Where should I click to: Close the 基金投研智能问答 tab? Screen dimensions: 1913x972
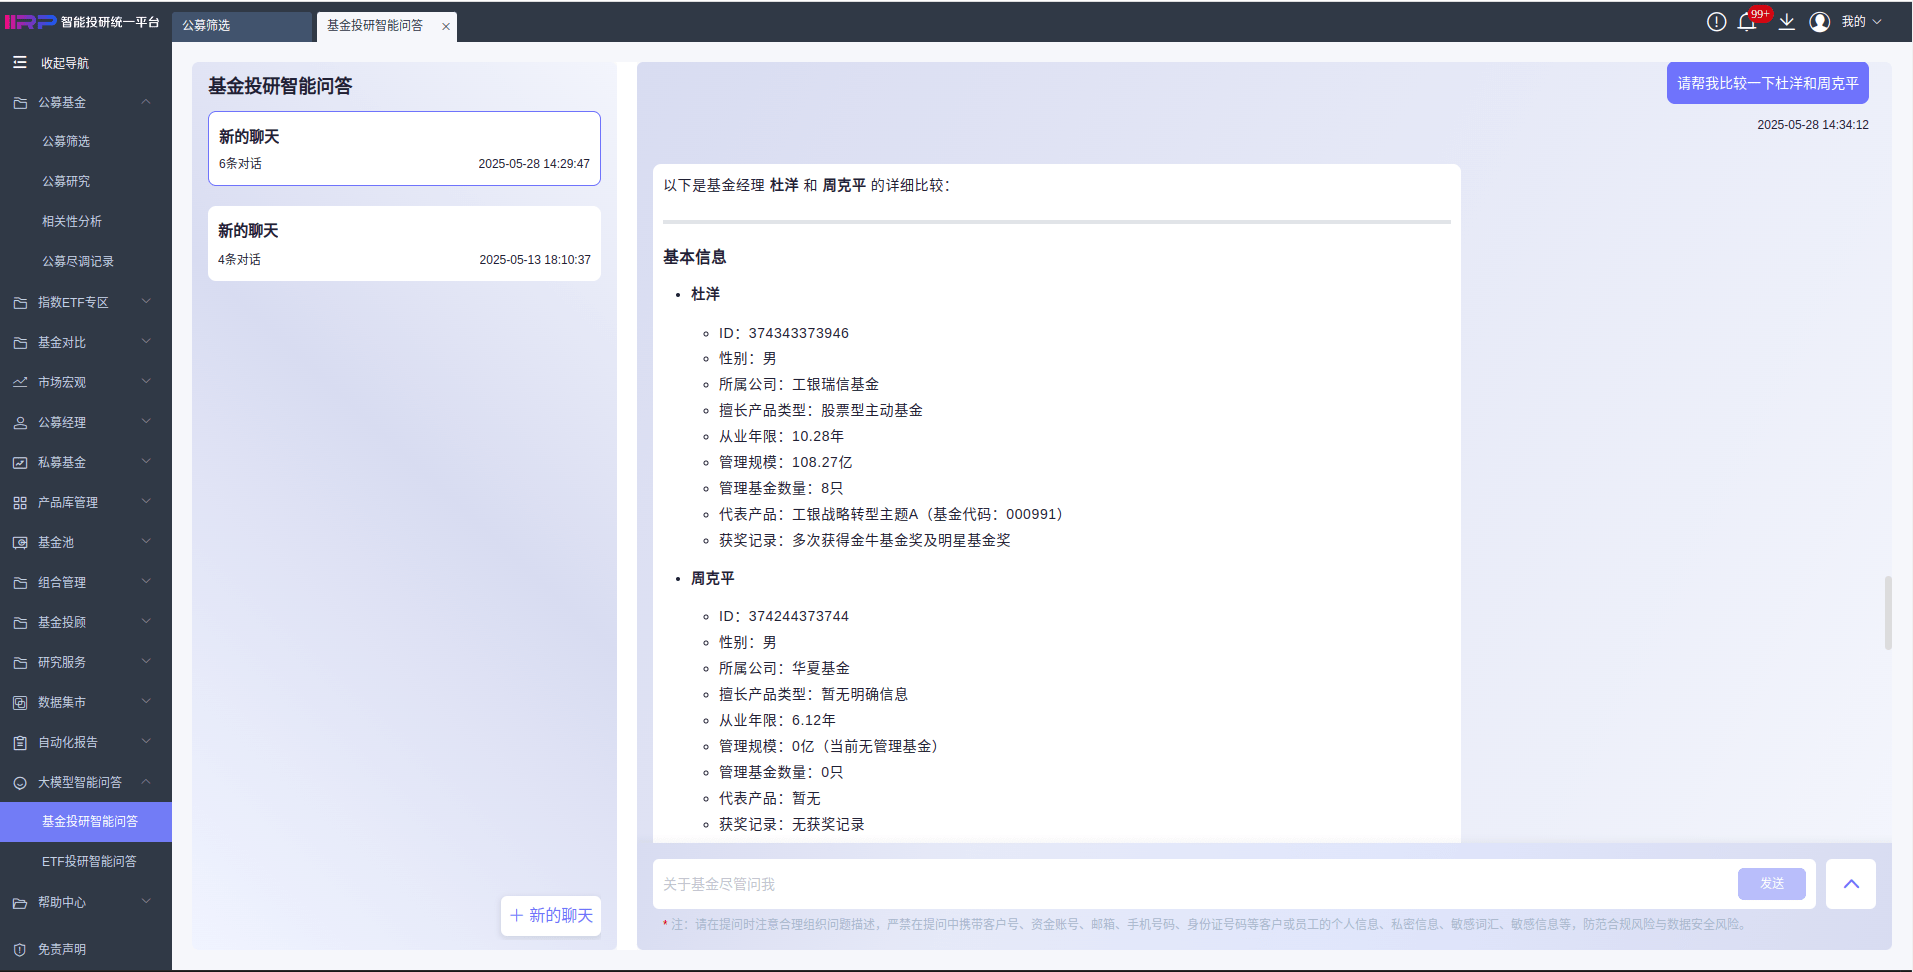coord(446,27)
